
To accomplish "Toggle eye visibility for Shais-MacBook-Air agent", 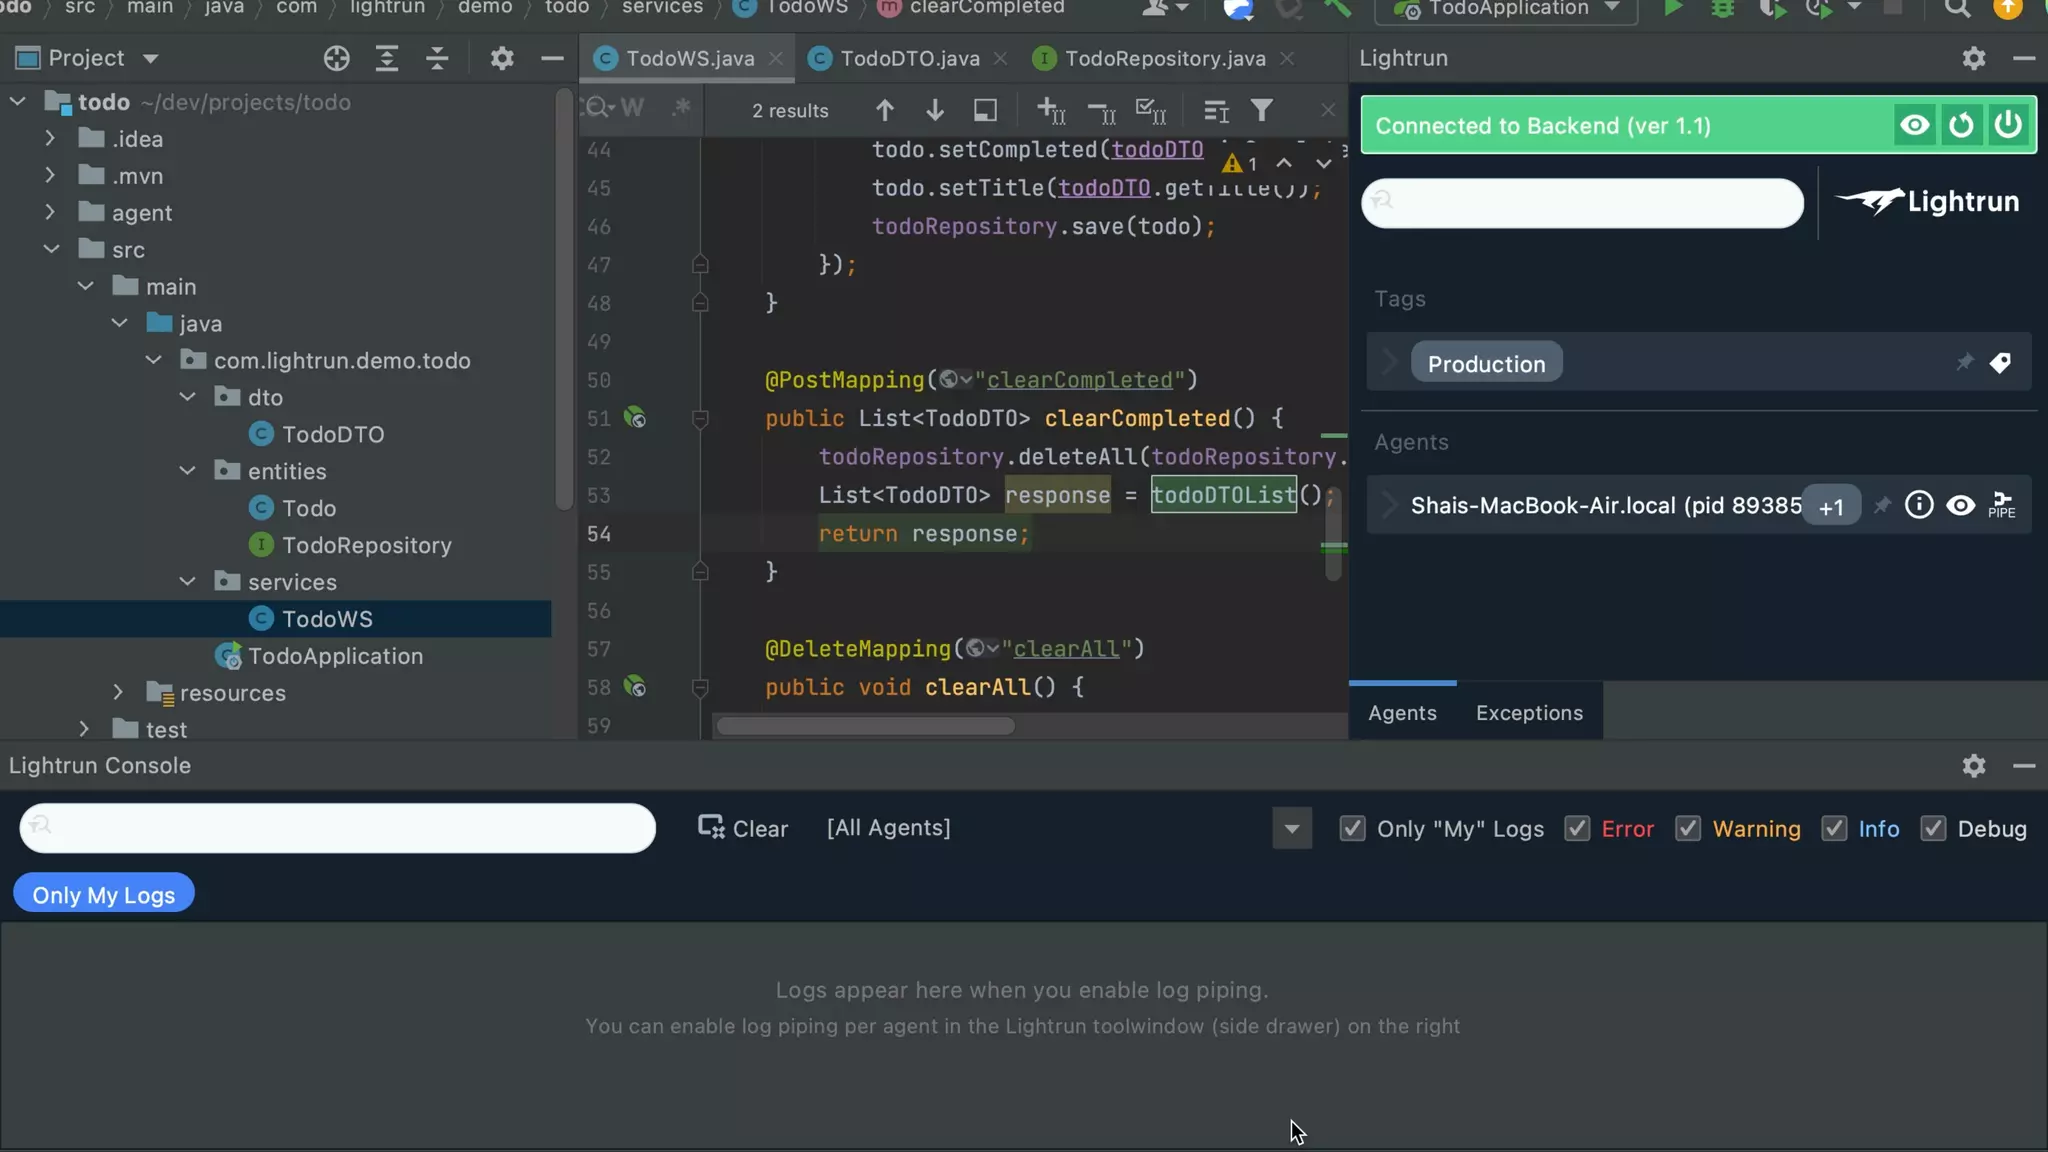I will [x=1960, y=505].
